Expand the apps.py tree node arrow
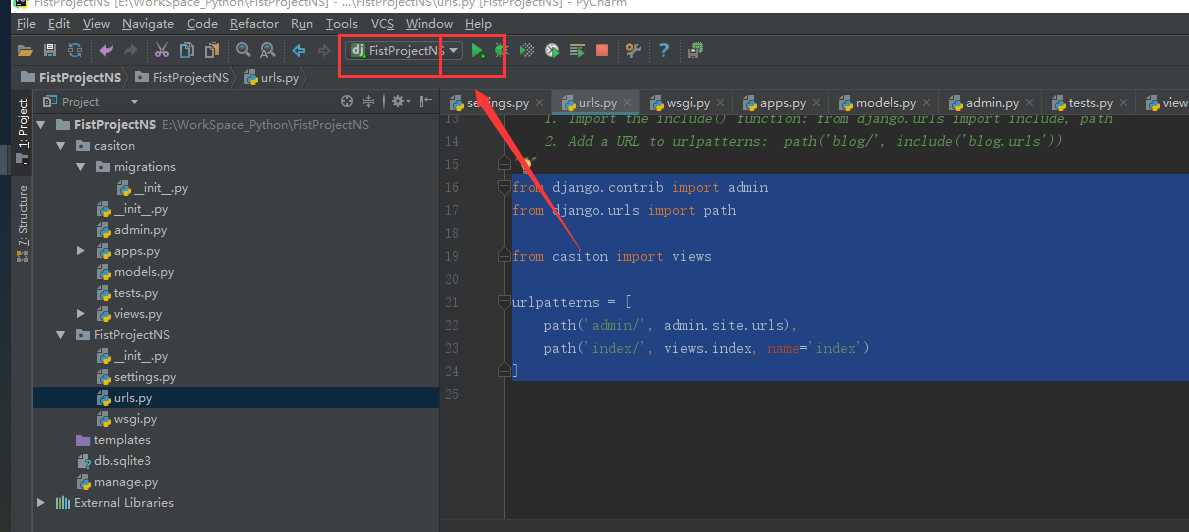Viewport: 1189px width, 532px height. pos(81,251)
